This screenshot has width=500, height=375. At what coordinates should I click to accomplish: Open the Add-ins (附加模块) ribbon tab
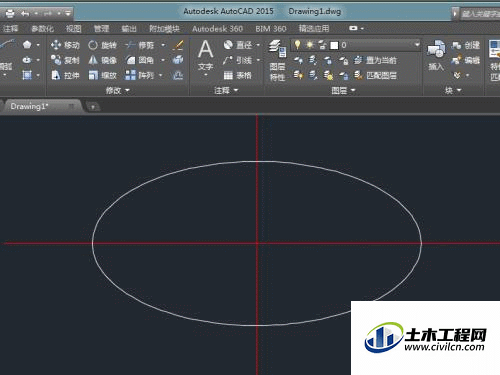pyautogui.click(x=164, y=29)
